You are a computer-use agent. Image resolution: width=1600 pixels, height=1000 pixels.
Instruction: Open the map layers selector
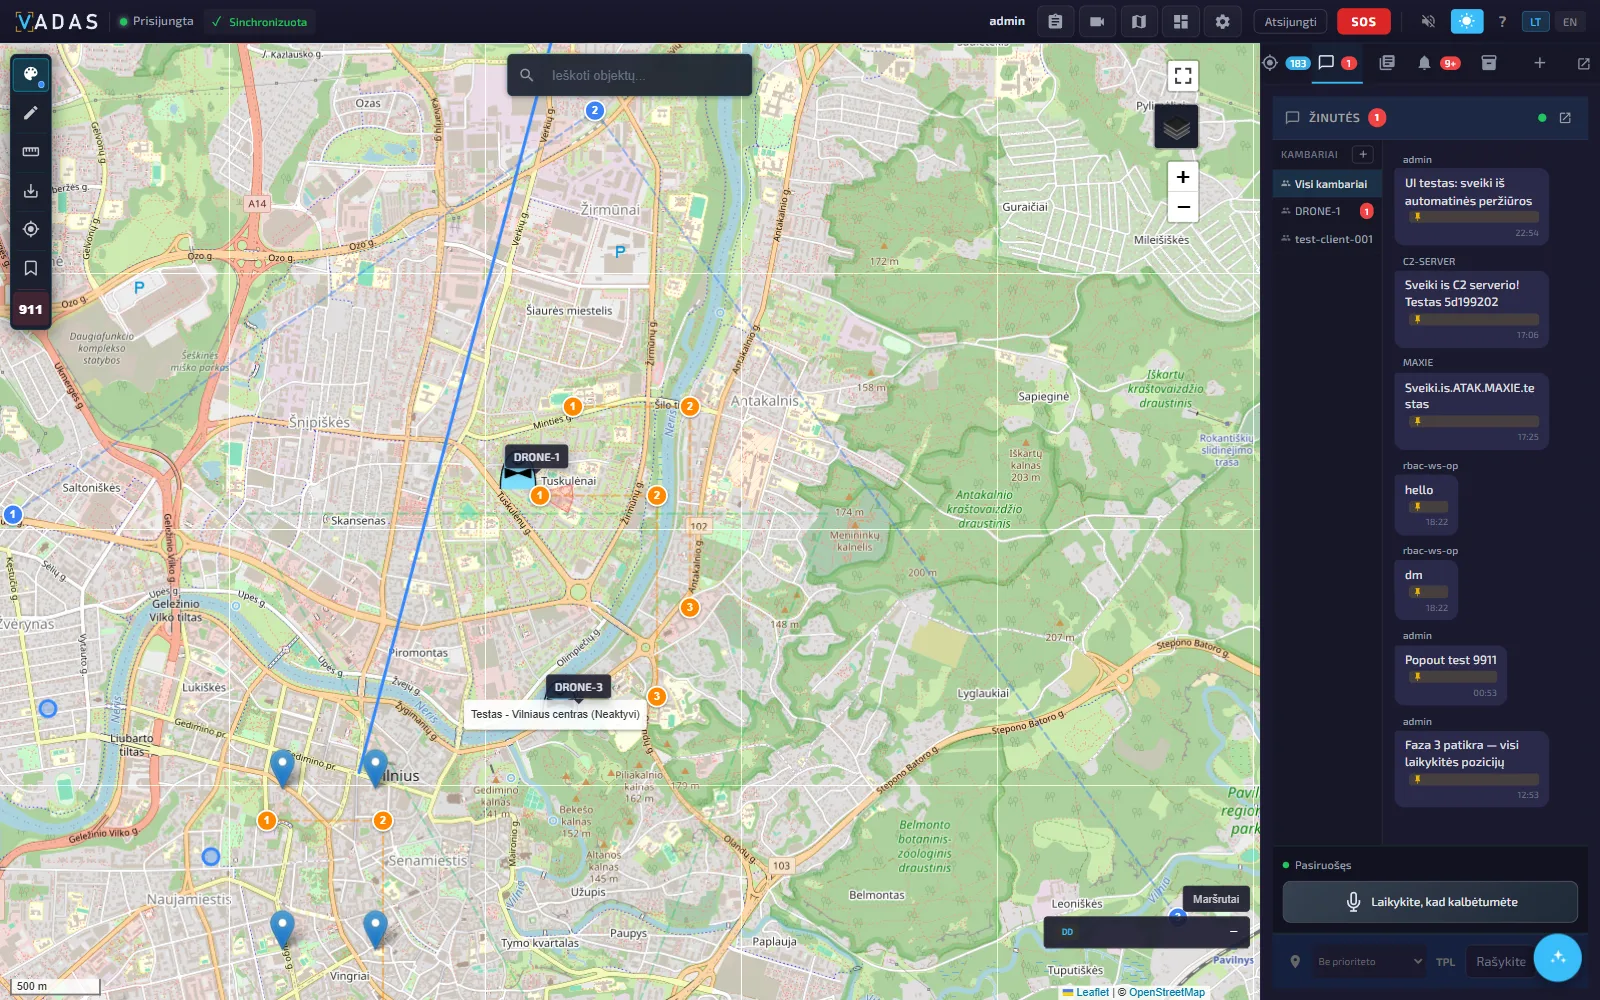(1176, 127)
